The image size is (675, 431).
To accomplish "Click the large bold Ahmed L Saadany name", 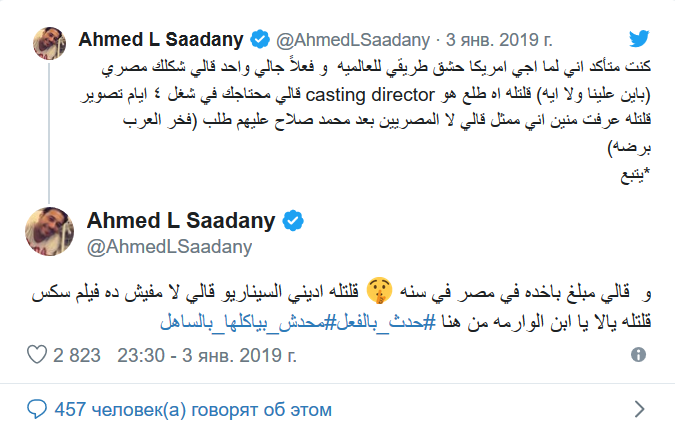I will [x=183, y=220].
